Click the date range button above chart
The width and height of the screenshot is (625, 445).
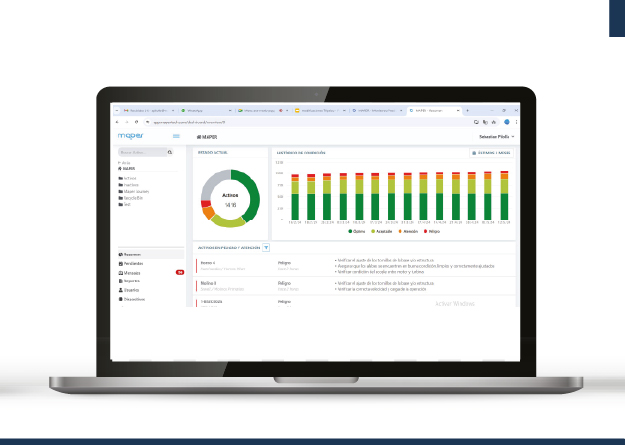pos(491,153)
